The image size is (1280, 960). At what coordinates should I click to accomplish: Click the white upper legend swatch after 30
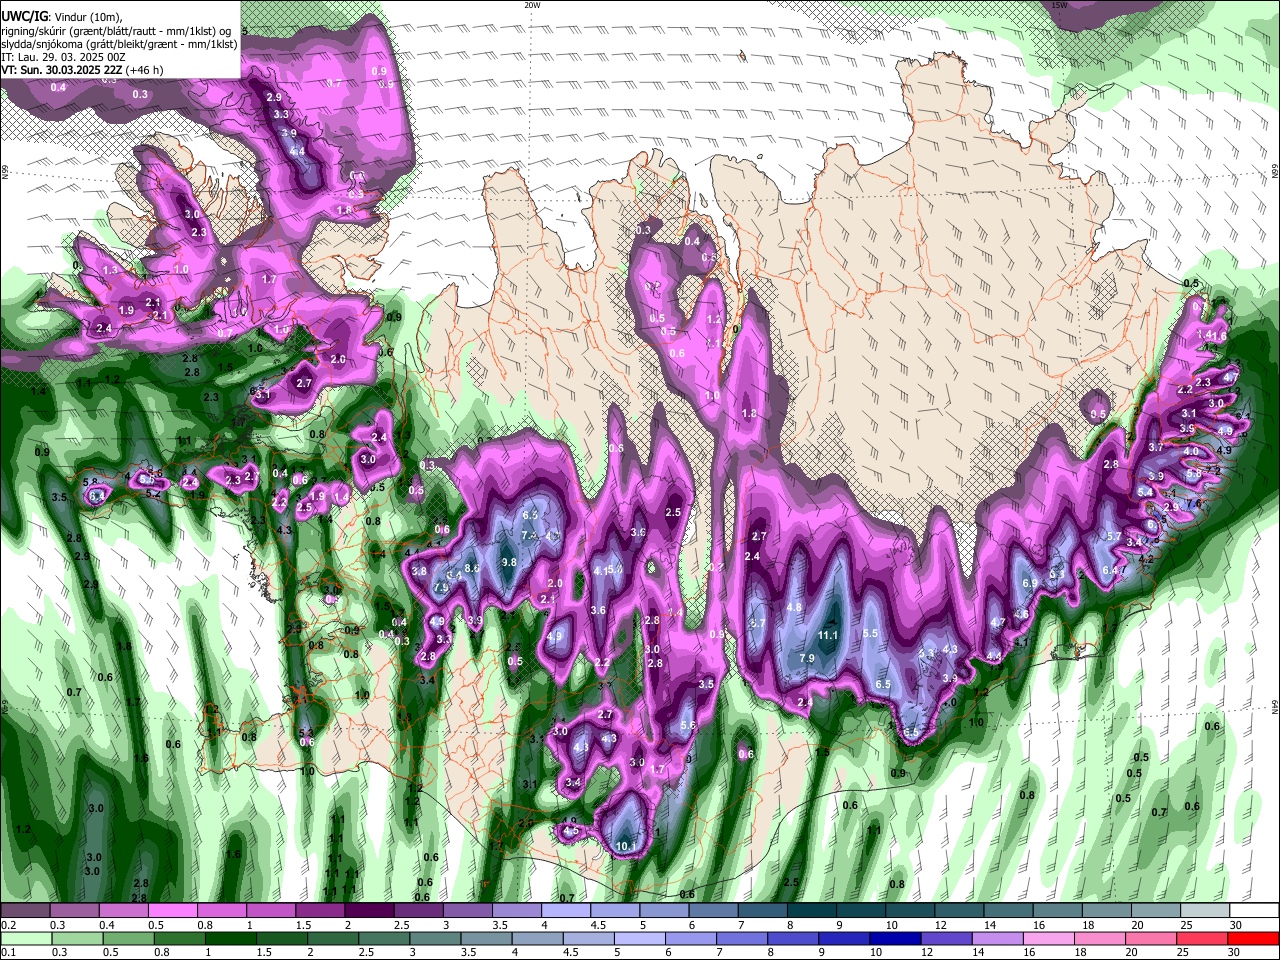coord(1255,911)
